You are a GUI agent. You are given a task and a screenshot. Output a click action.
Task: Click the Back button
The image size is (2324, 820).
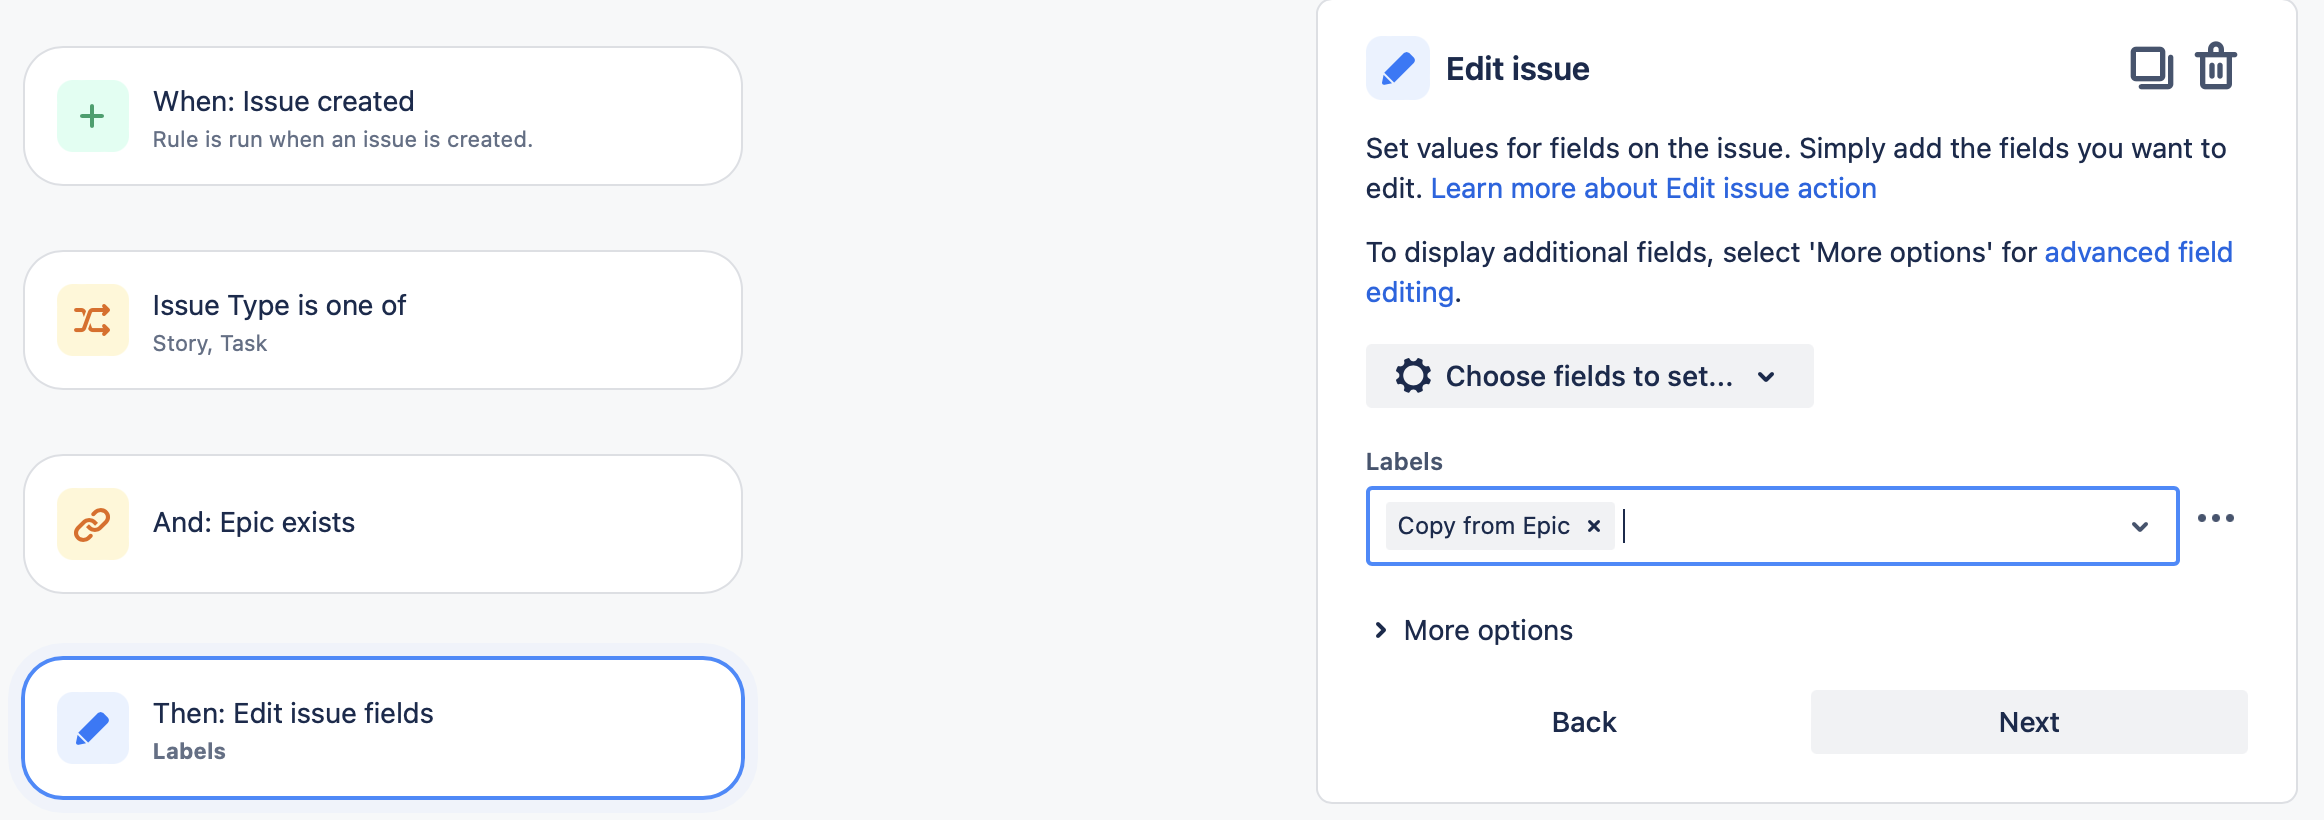[1584, 722]
